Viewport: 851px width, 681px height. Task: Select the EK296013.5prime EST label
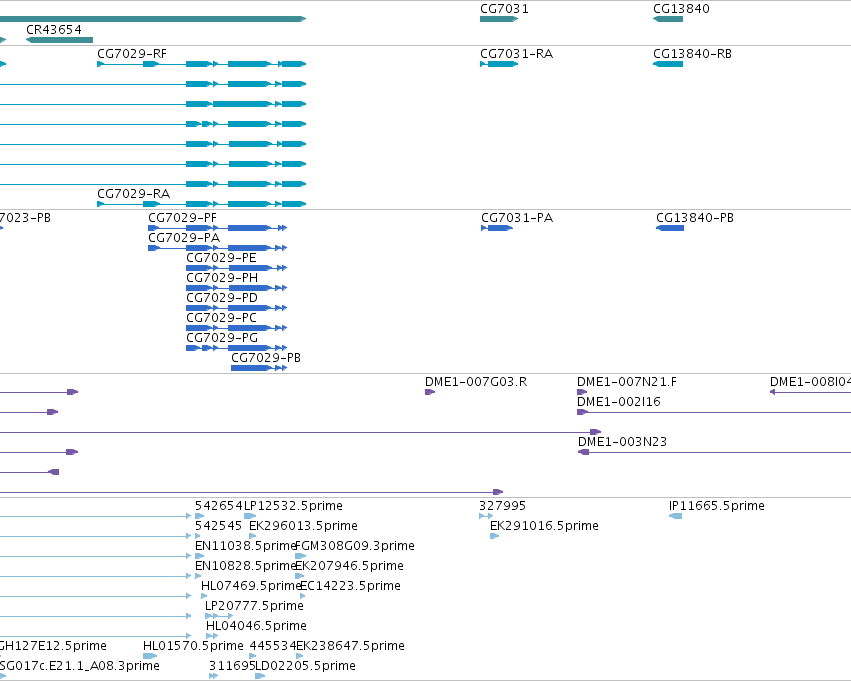(x=303, y=526)
